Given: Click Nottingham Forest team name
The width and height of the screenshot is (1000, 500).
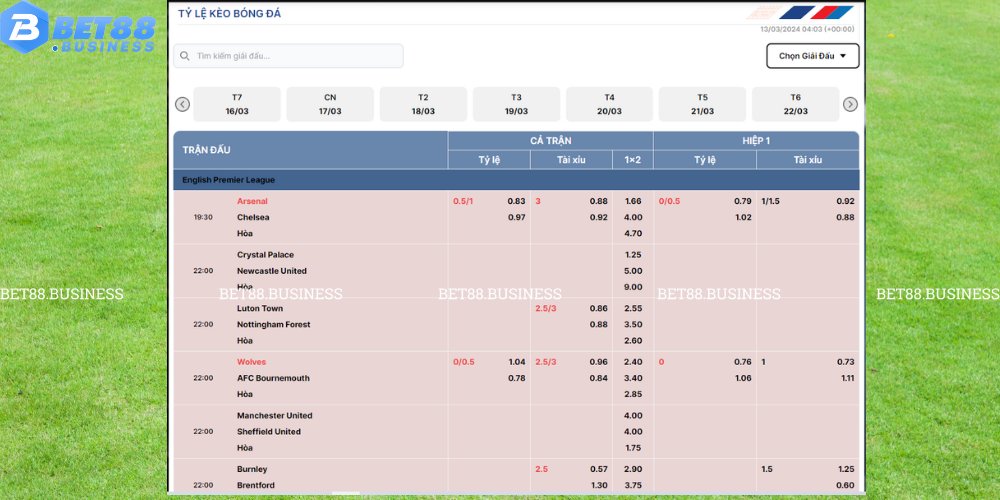Looking at the screenshot, I should 274,324.
